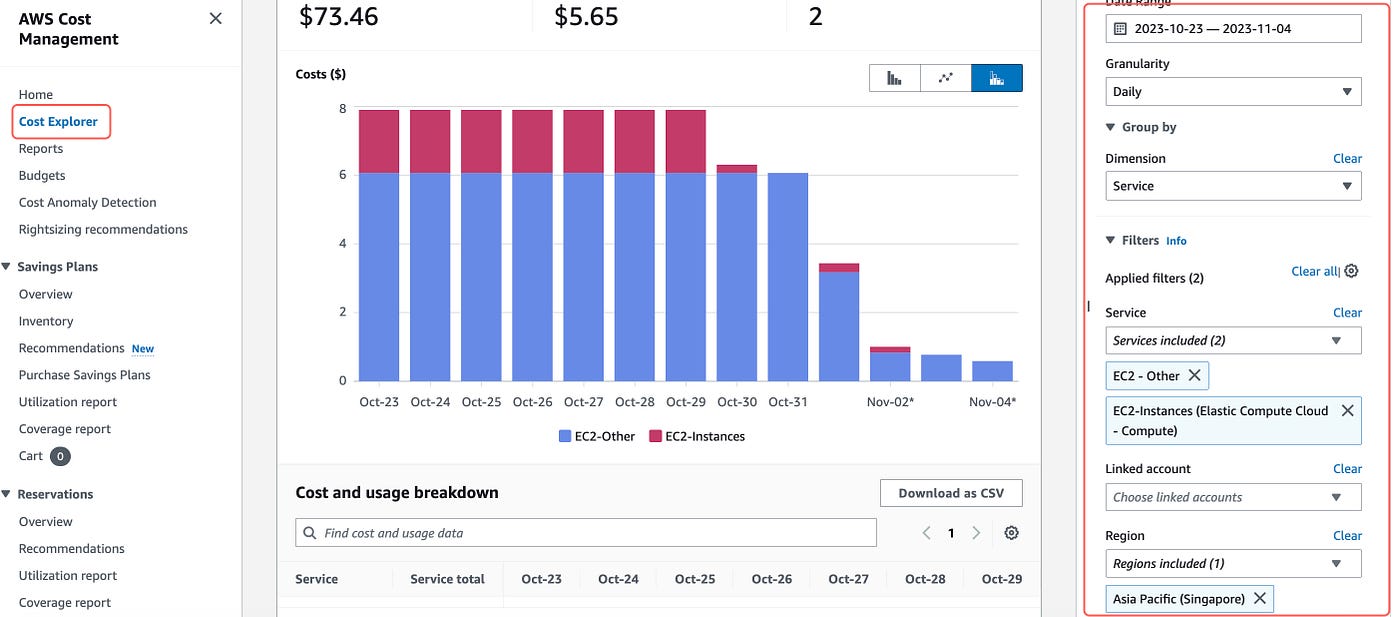
Task: Remove the EC2 - Other service filter
Action: pos(1194,376)
